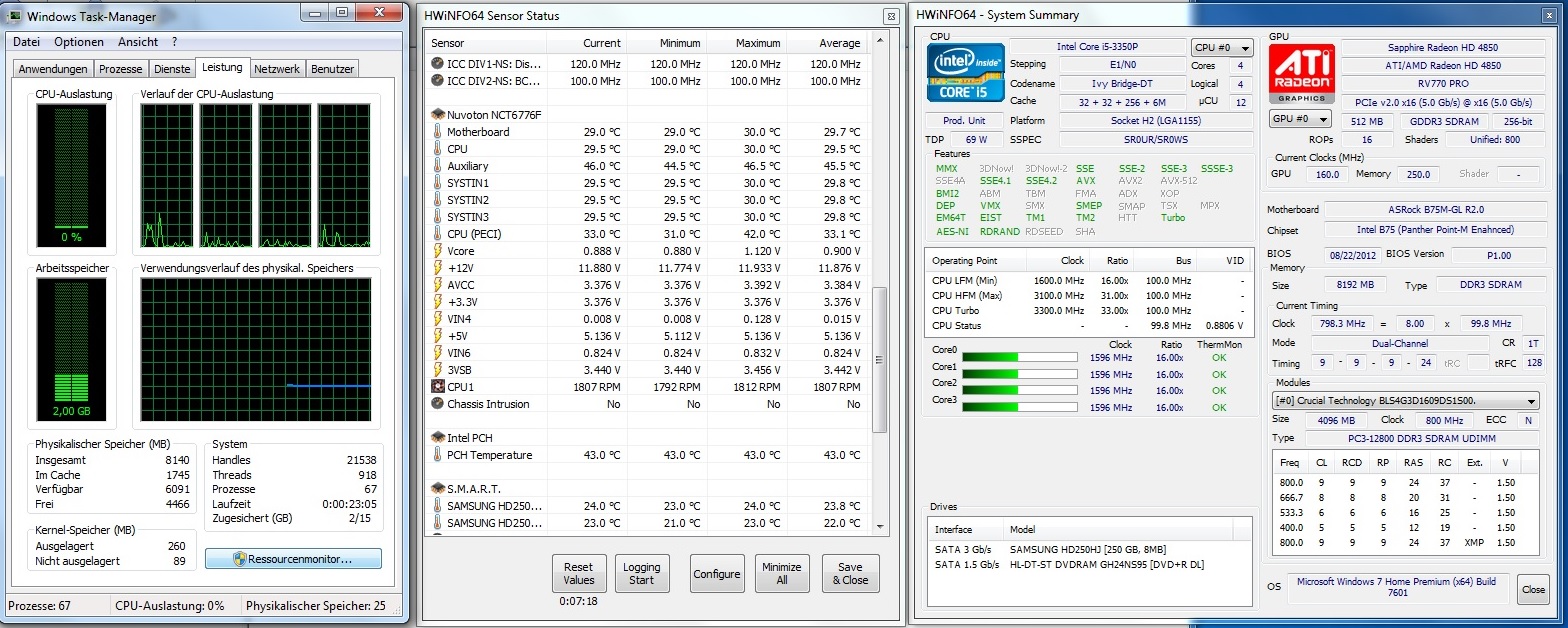Image resolution: width=1568 pixels, height=628 pixels.
Task: Click the Intel Core i5-3350P name field
Action: pos(1097,47)
